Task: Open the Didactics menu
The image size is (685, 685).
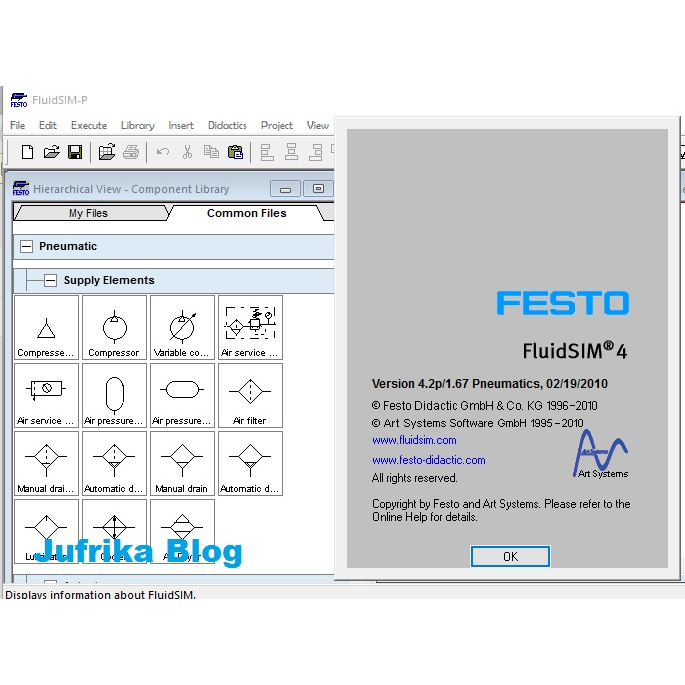Action: pos(227,125)
